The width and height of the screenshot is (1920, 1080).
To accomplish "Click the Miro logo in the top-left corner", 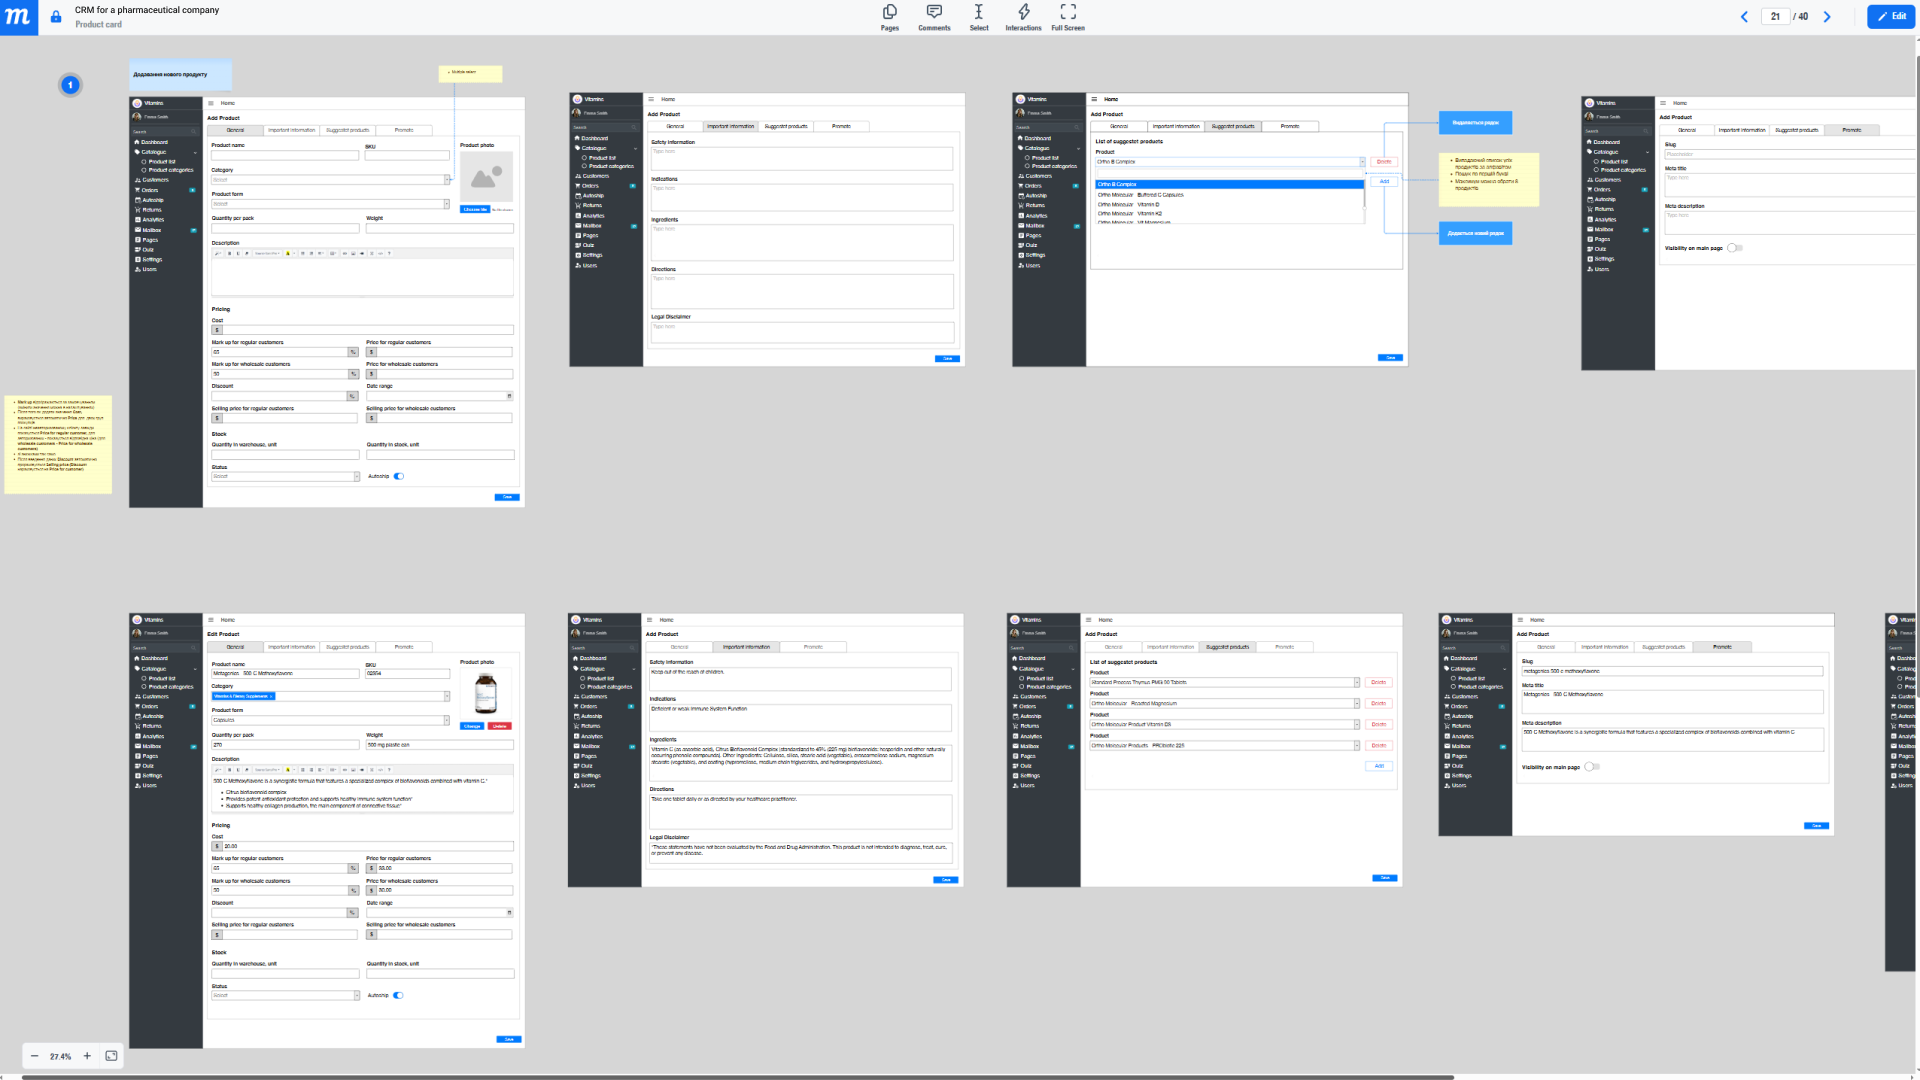I will tap(17, 17).
